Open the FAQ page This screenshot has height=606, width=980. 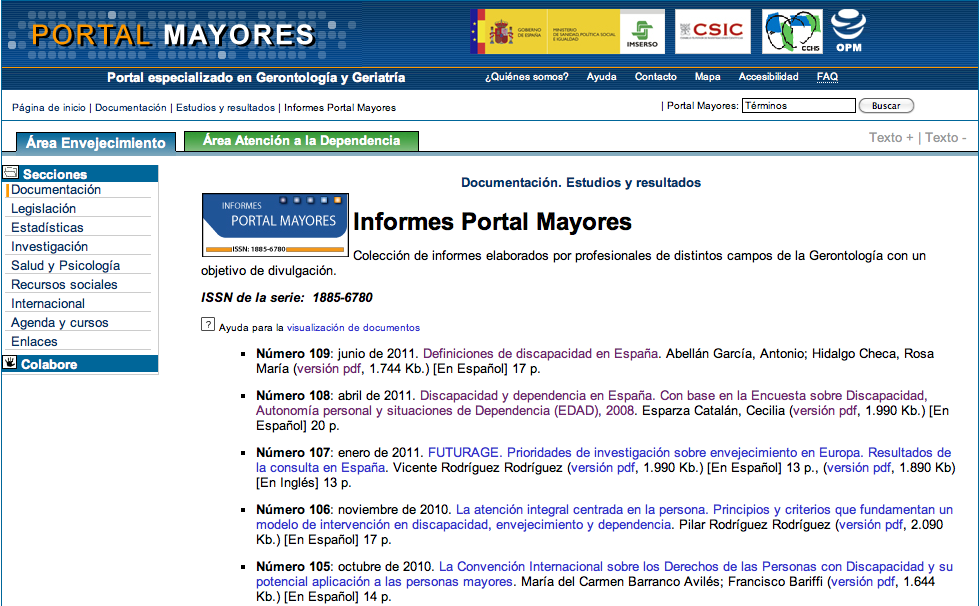[x=827, y=77]
